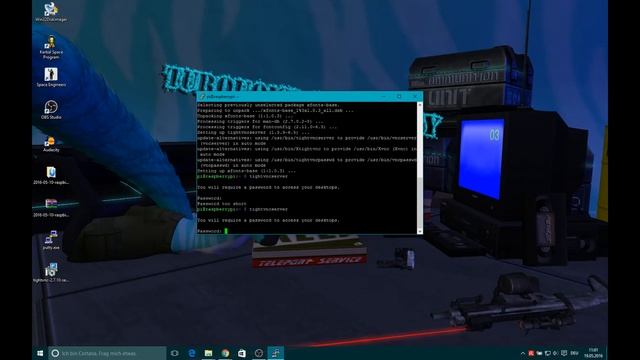Open File Explorer from the taskbar
This screenshot has height=360, width=640.
point(208,353)
